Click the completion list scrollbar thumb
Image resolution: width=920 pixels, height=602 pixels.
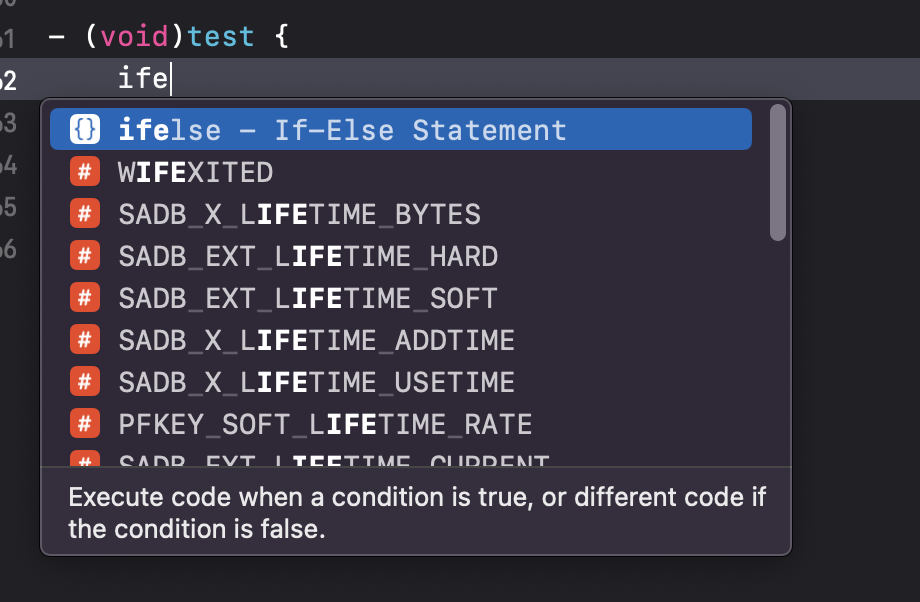point(777,172)
